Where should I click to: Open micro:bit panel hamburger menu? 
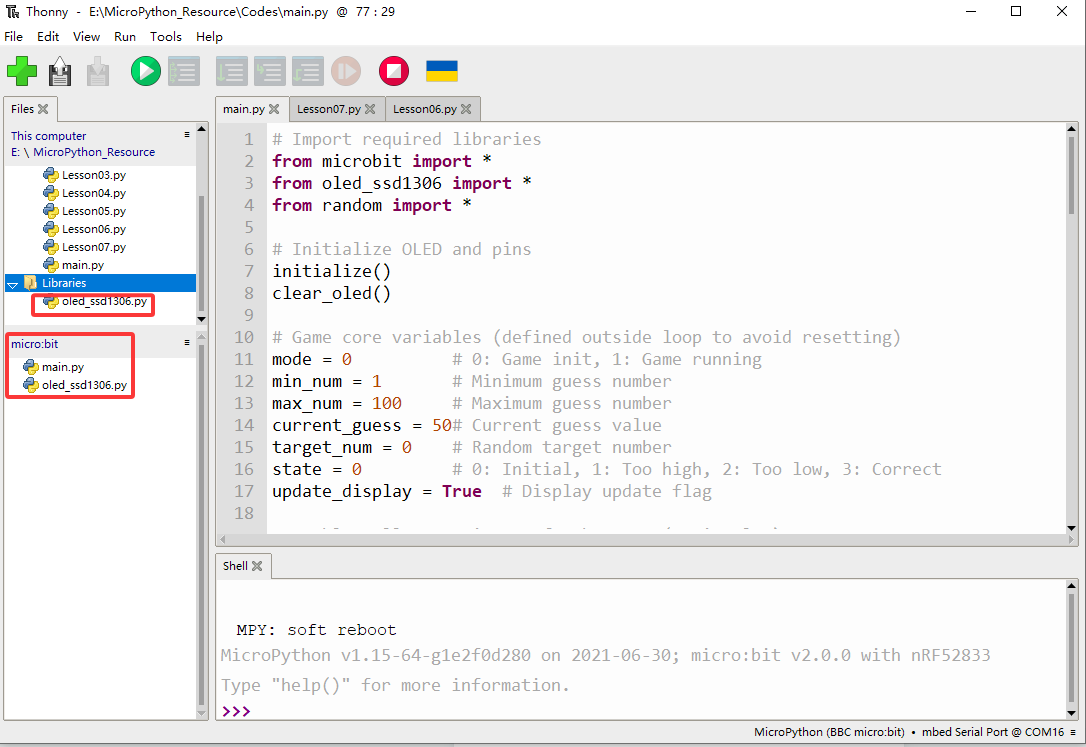pyautogui.click(x=187, y=342)
